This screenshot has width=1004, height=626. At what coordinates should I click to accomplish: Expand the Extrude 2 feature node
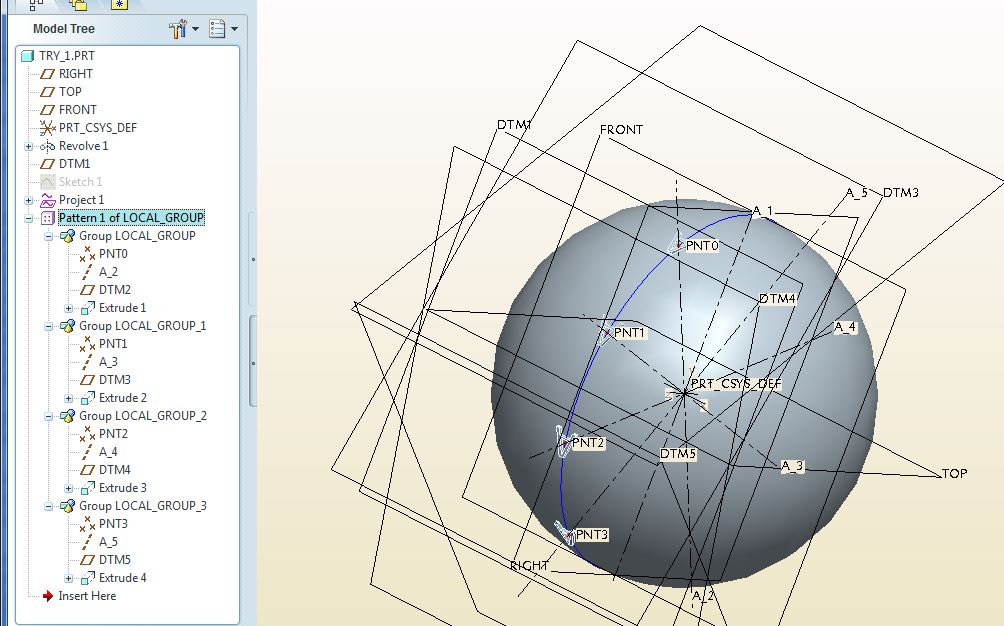coord(69,399)
